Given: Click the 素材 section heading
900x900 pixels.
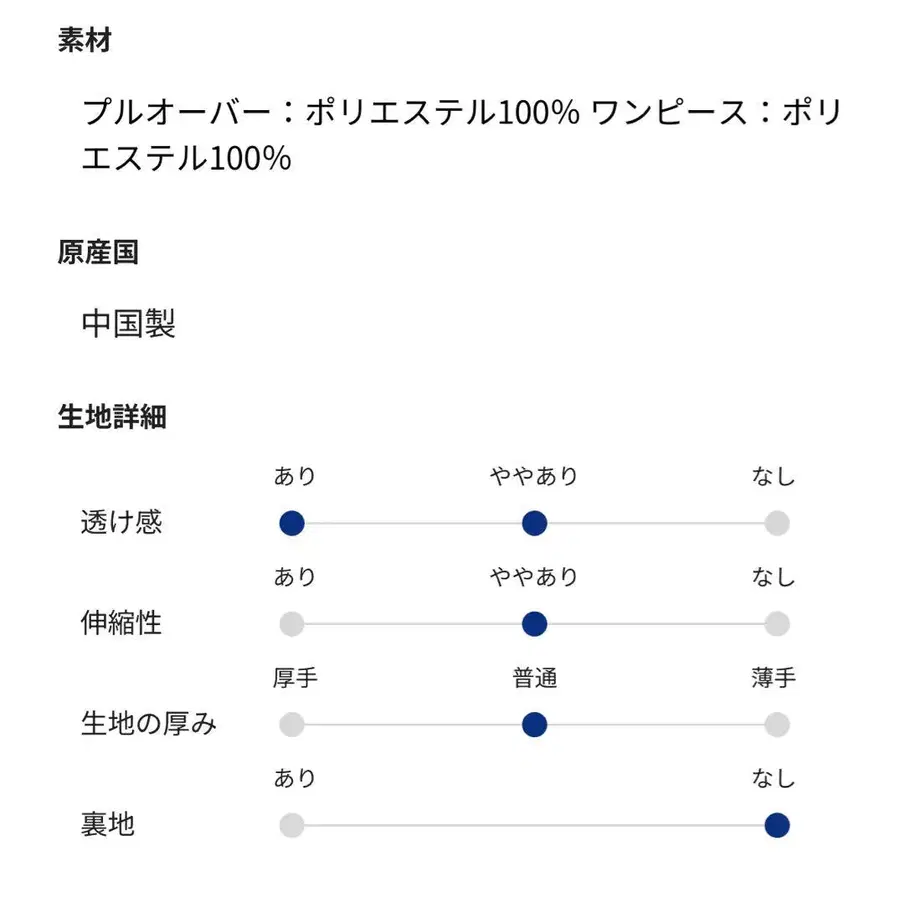Looking at the screenshot, I should (84, 41).
